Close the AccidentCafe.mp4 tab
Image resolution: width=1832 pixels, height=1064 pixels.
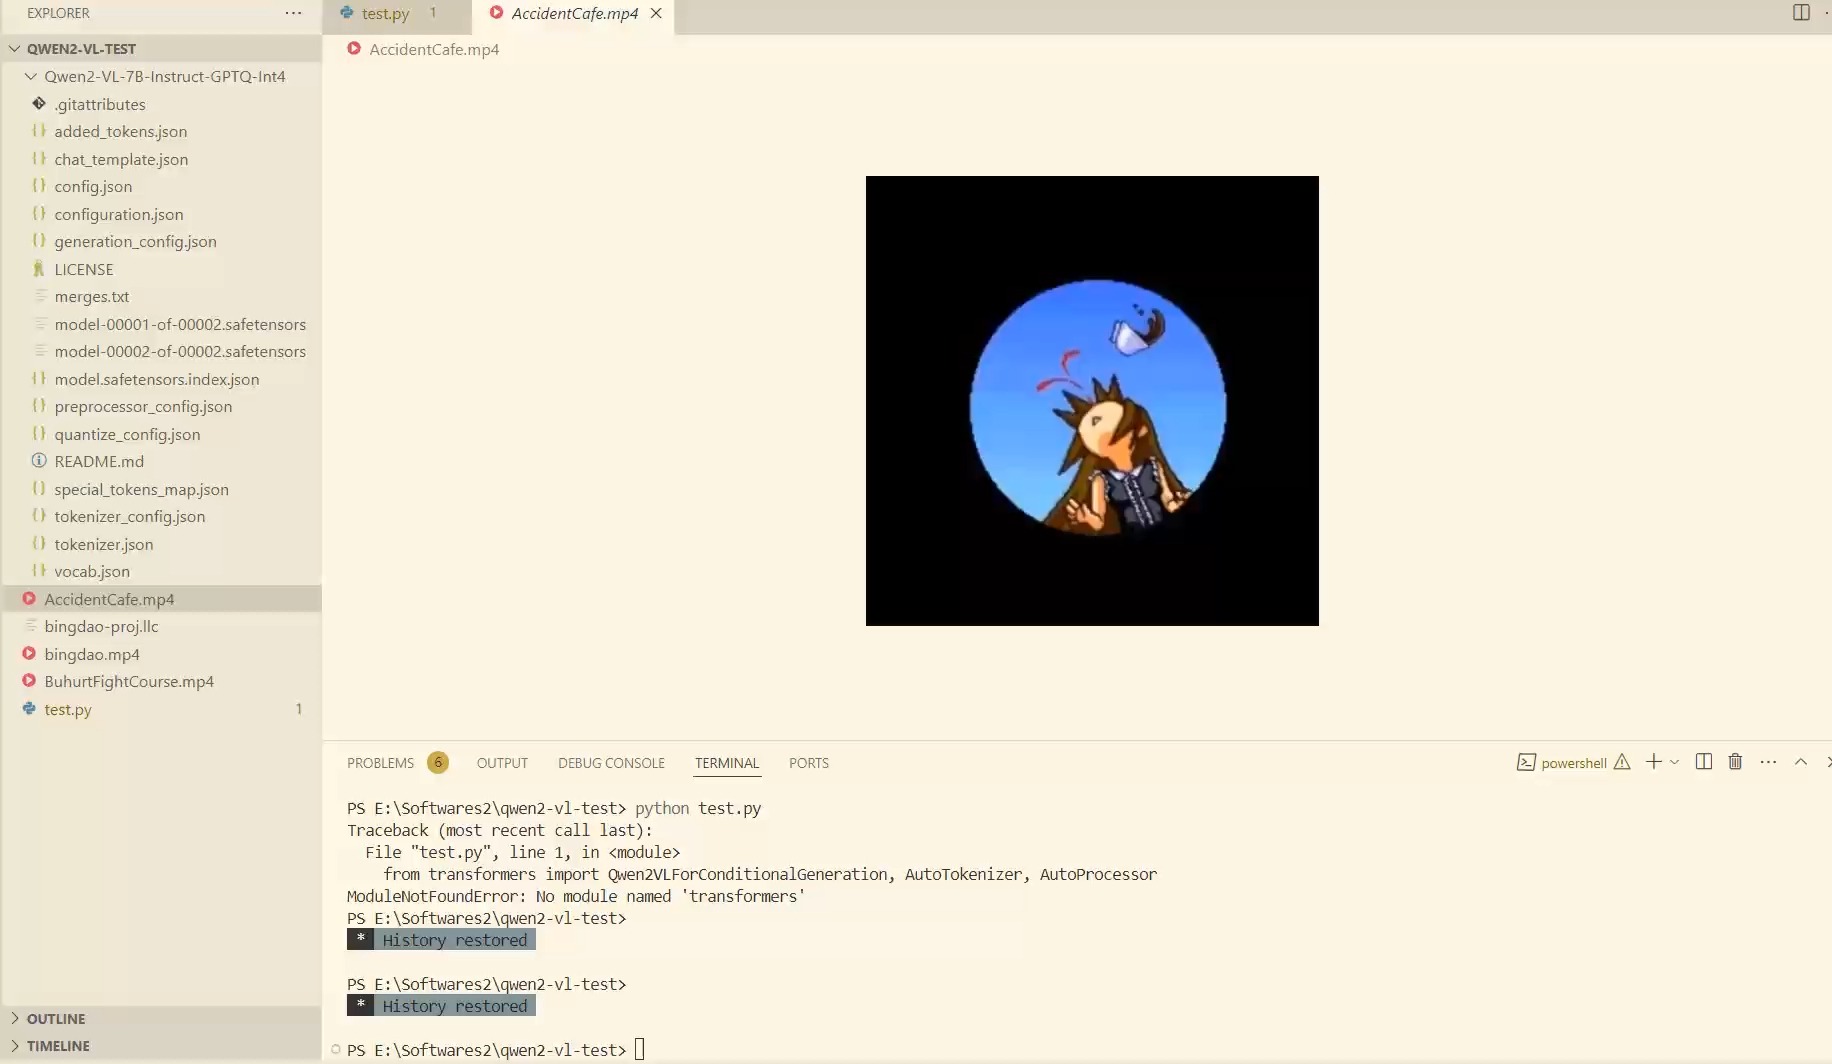coord(656,13)
